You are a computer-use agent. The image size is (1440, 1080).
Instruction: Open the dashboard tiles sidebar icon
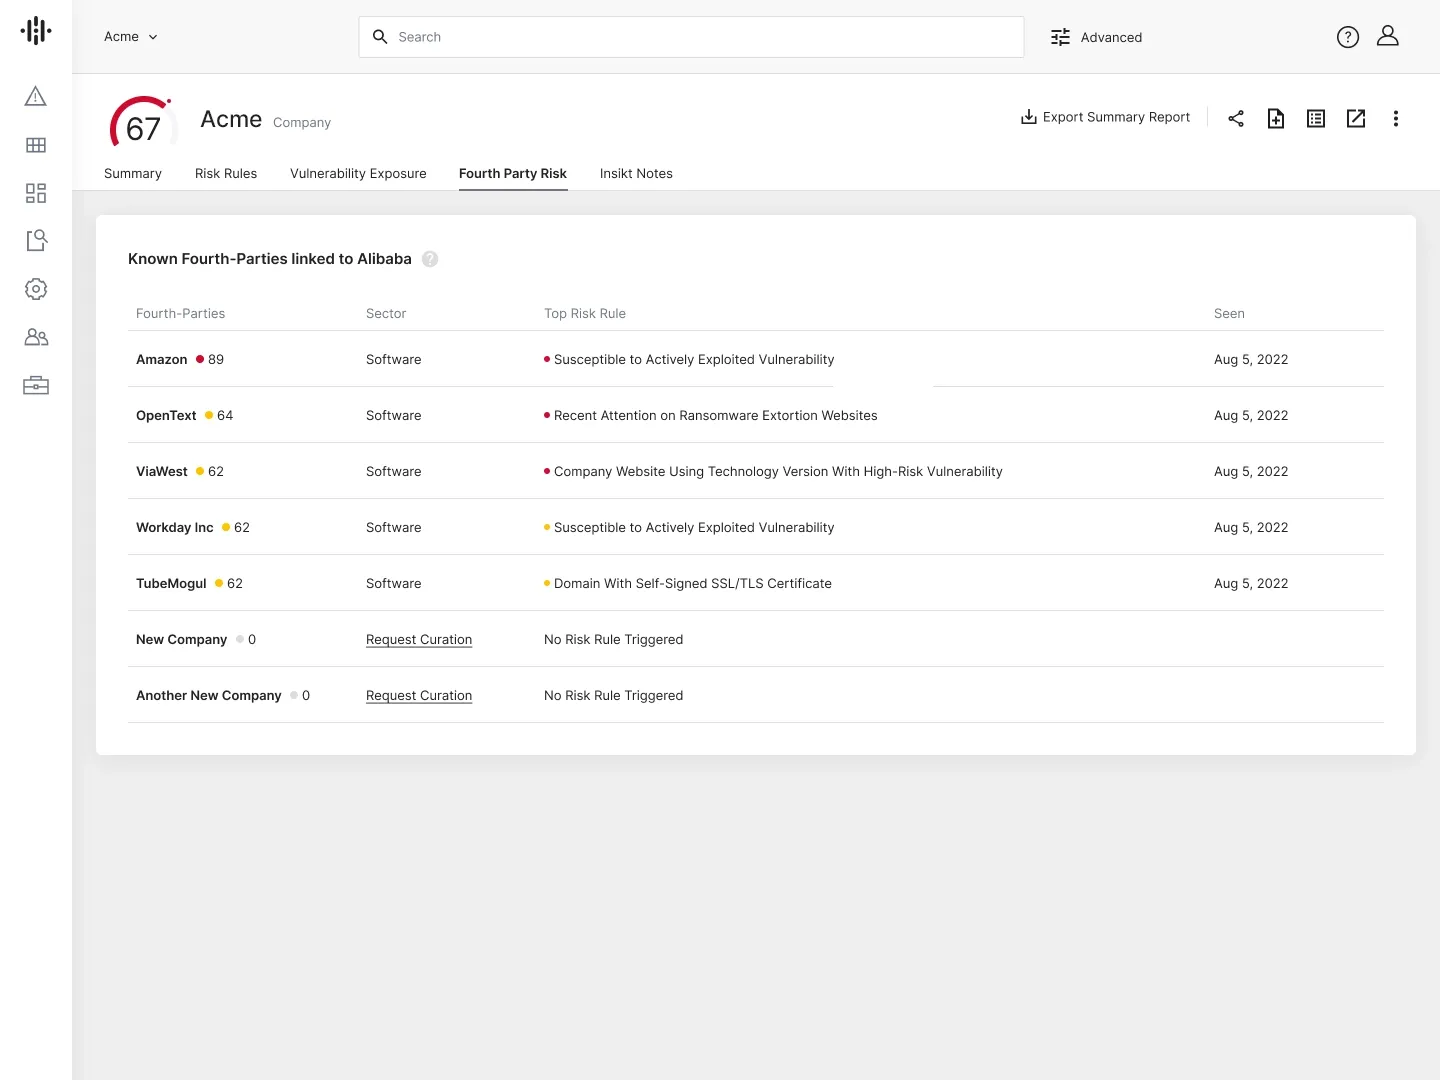pos(36,193)
